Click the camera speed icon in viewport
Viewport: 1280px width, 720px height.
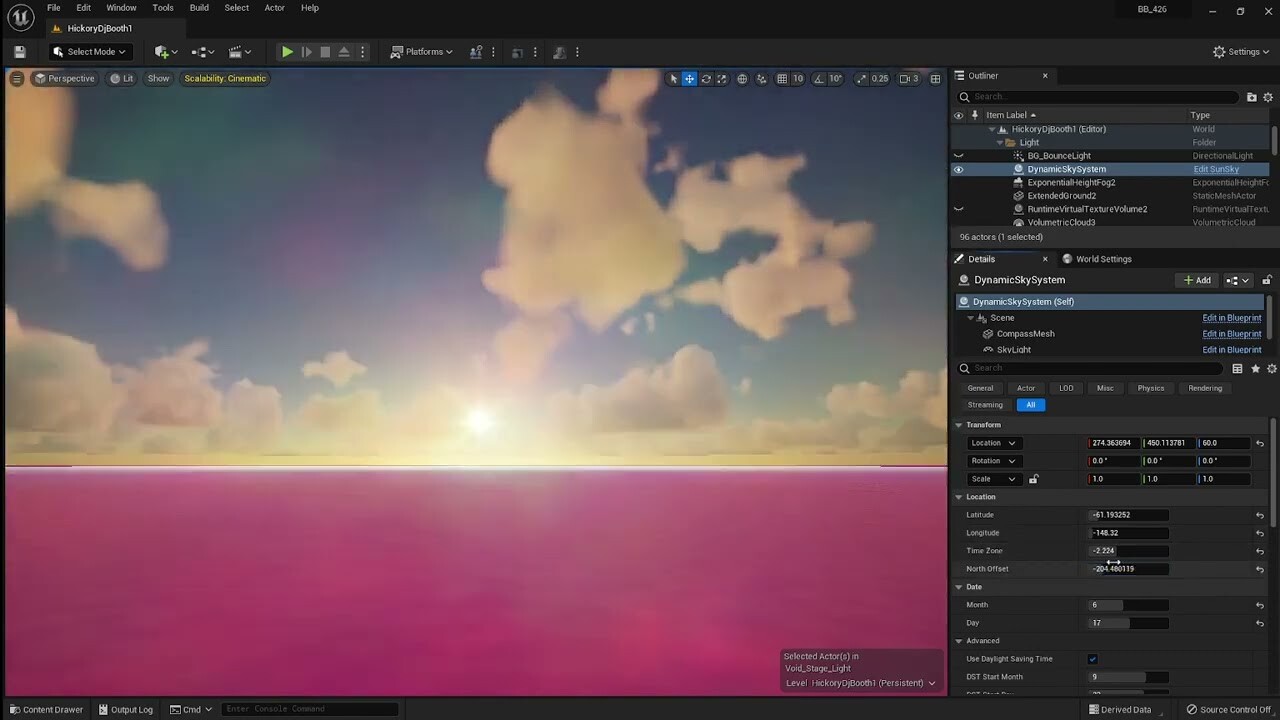[905, 78]
